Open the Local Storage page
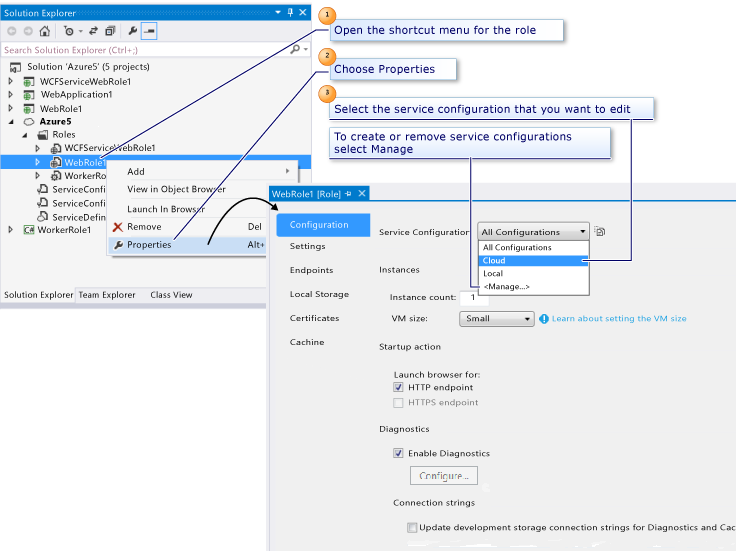 point(319,294)
